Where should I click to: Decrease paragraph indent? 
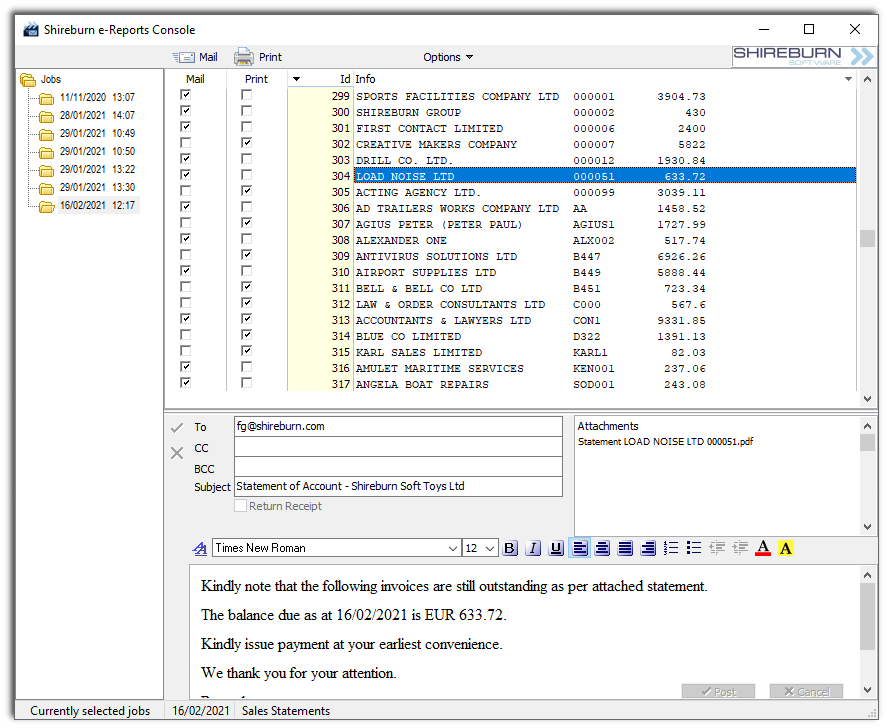tap(717, 548)
